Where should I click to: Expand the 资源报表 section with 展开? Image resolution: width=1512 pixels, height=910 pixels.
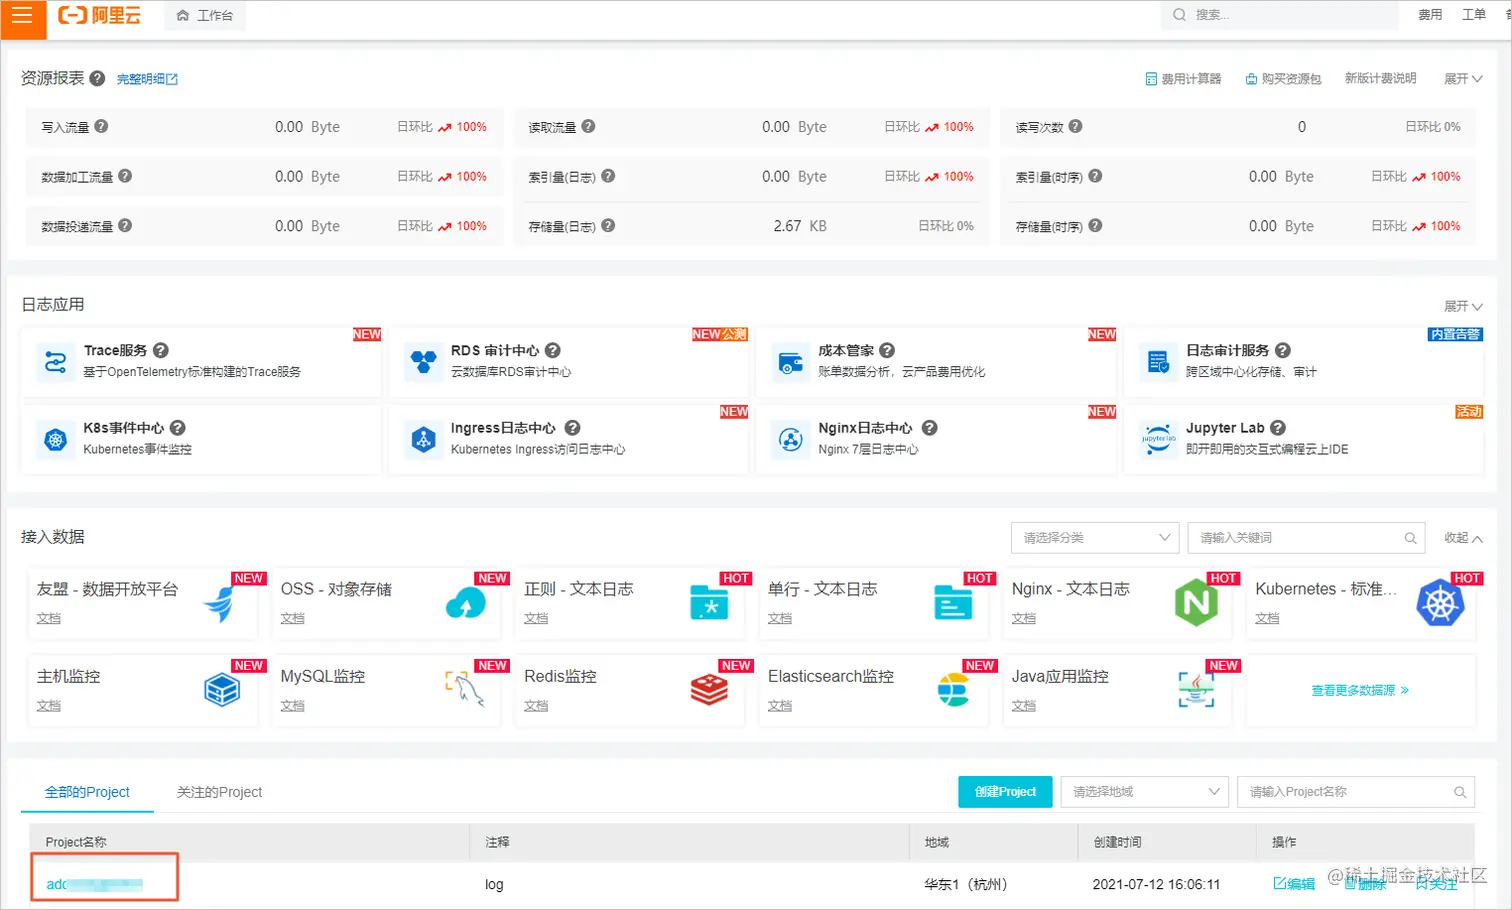1463,79
